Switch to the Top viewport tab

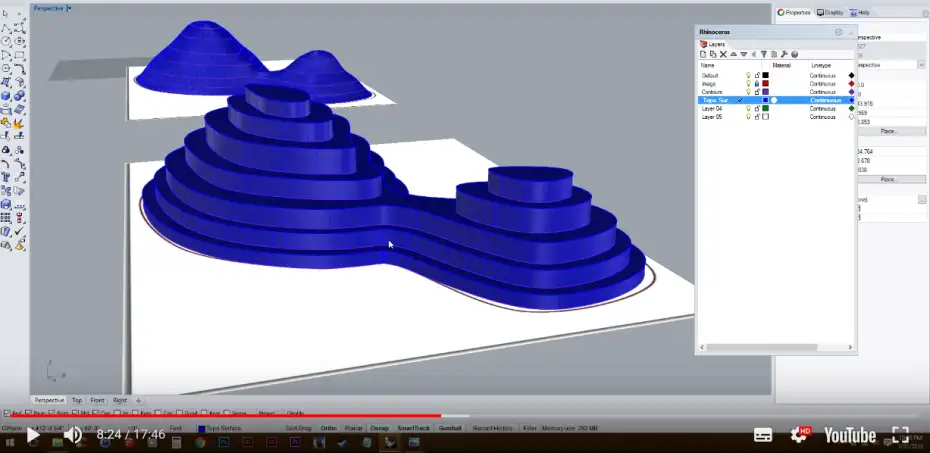click(77, 400)
